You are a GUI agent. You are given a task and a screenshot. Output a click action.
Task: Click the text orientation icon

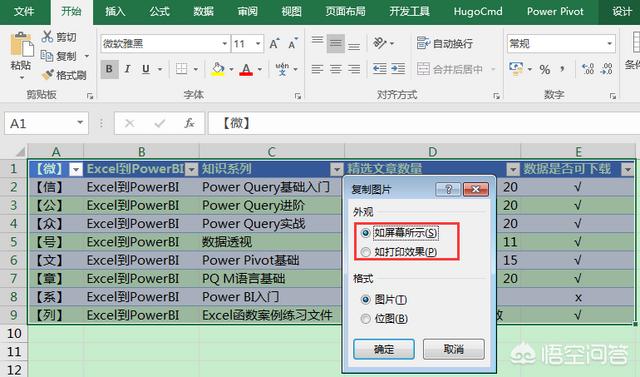(380, 43)
